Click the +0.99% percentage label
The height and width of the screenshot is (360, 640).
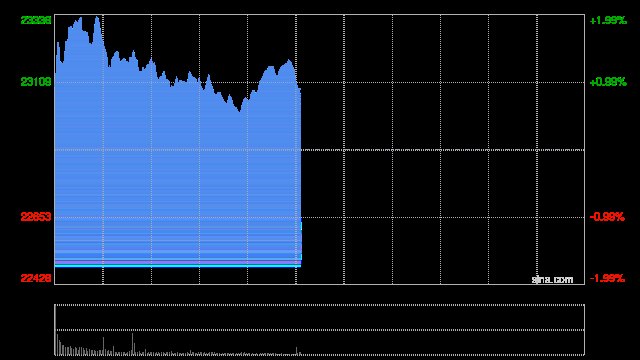(608, 82)
